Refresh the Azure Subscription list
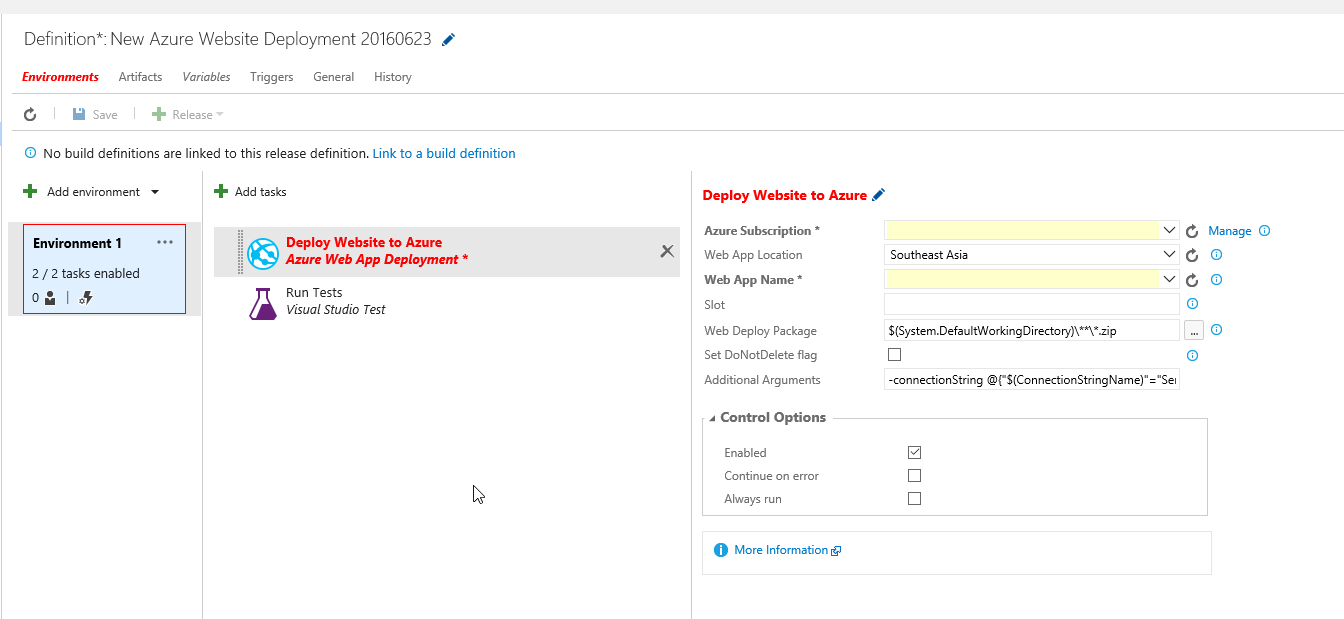This screenshot has width=1344, height=619. (1192, 231)
